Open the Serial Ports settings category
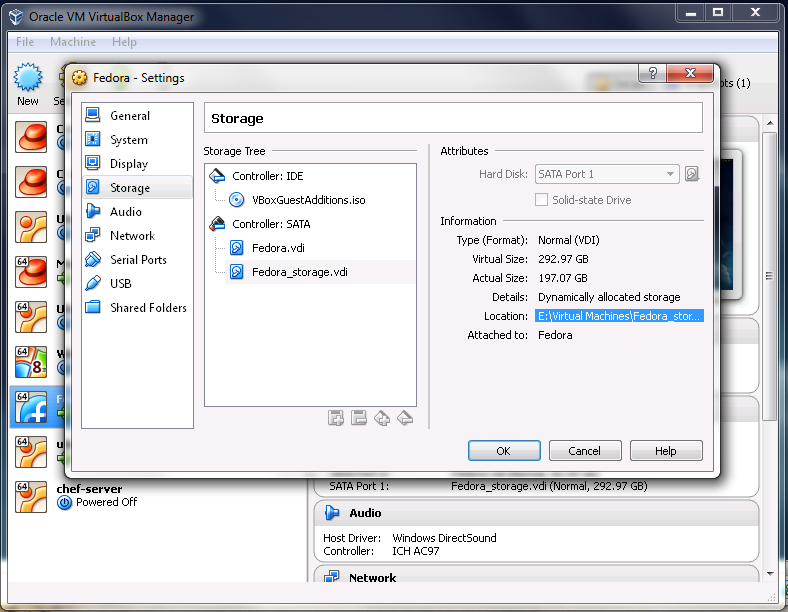The image size is (788, 612). (x=137, y=260)
